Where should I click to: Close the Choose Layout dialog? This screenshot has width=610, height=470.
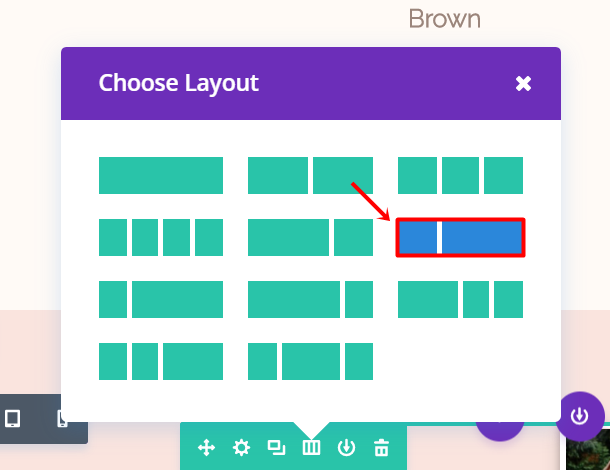[x=523, y=83]
